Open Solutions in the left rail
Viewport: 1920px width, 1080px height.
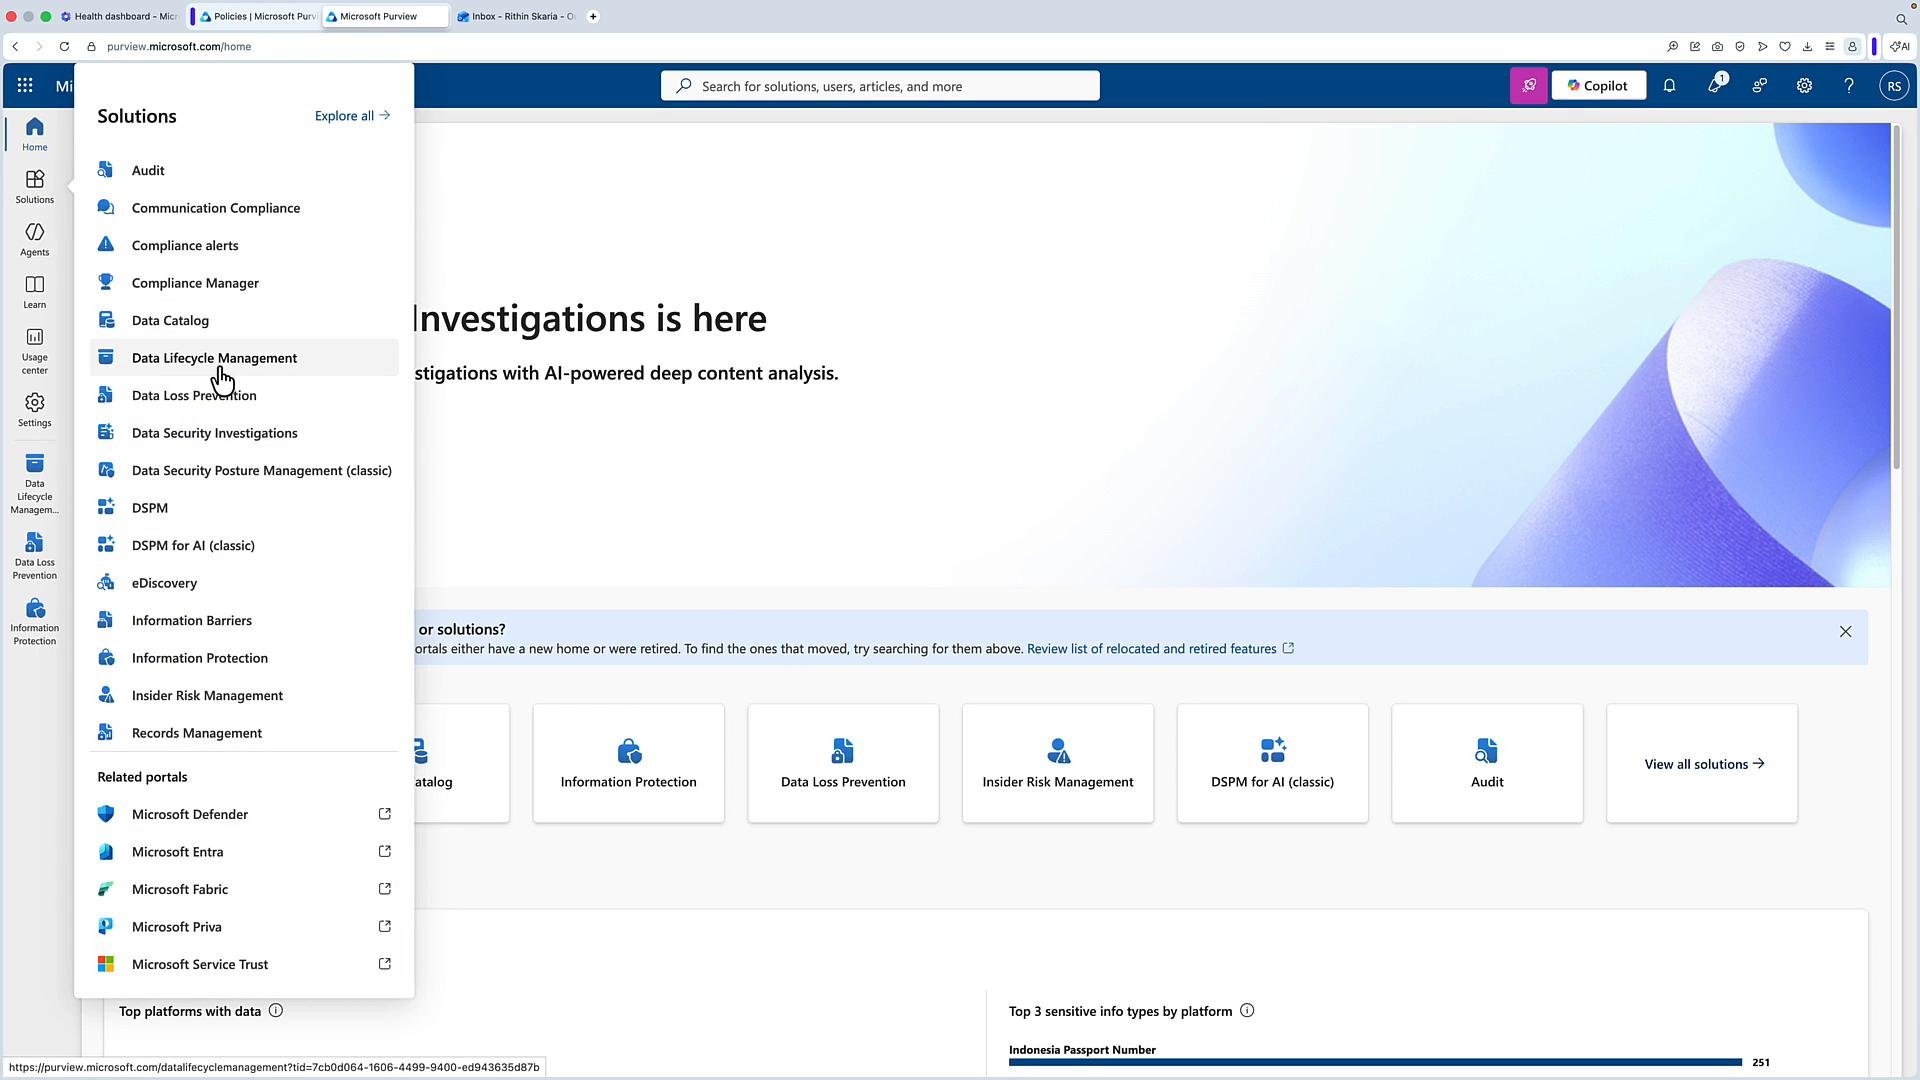35,187
